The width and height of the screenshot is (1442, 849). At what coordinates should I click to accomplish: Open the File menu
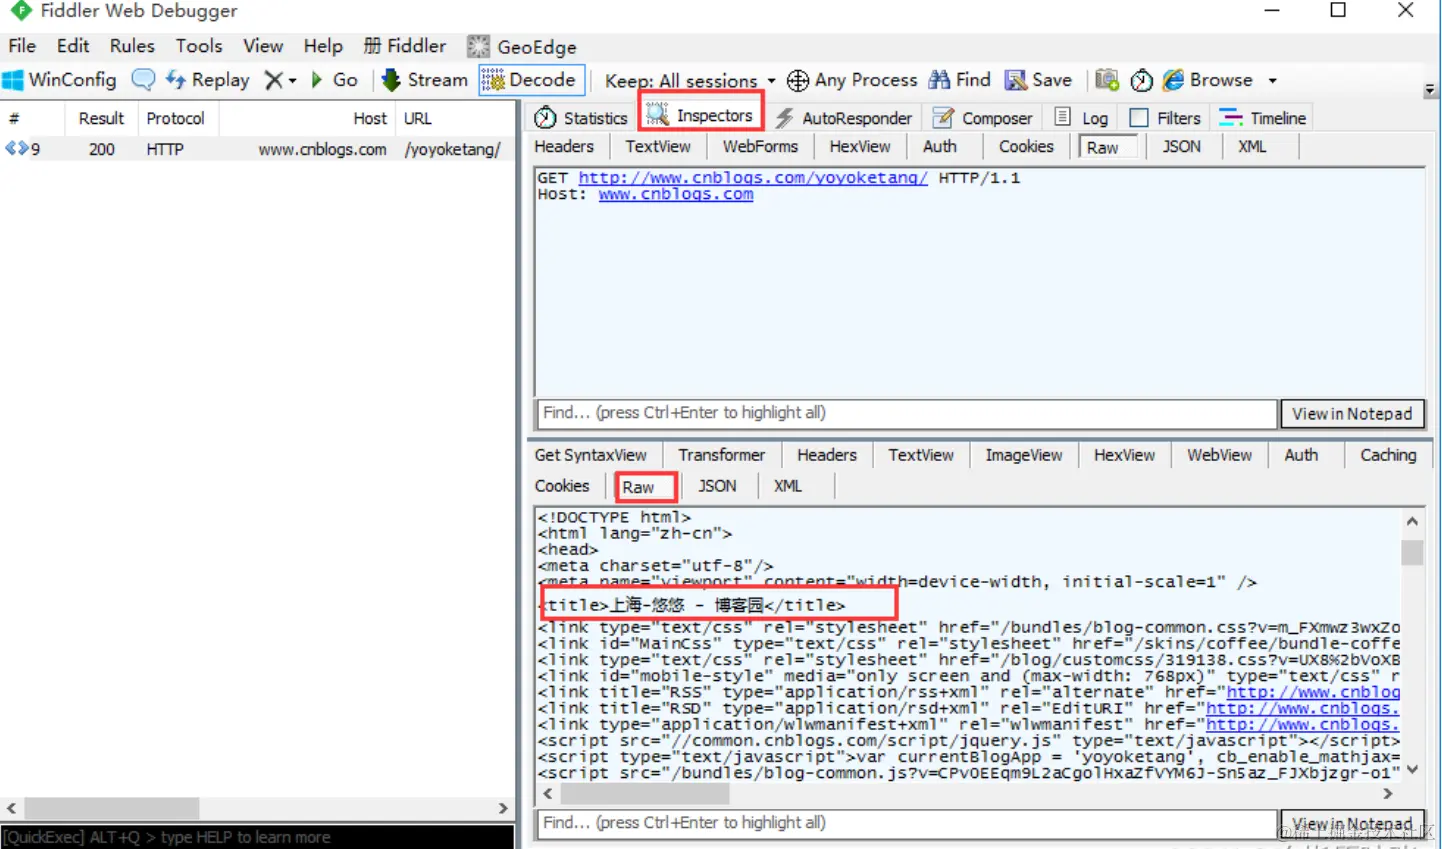point(22,46)
